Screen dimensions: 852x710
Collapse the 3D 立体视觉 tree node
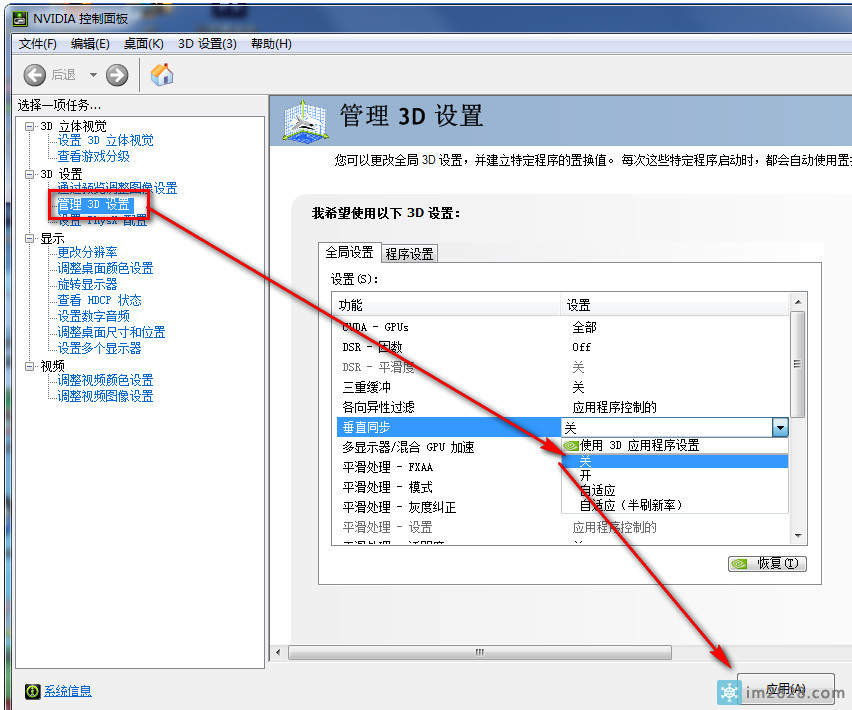click(x=30, y=126)
